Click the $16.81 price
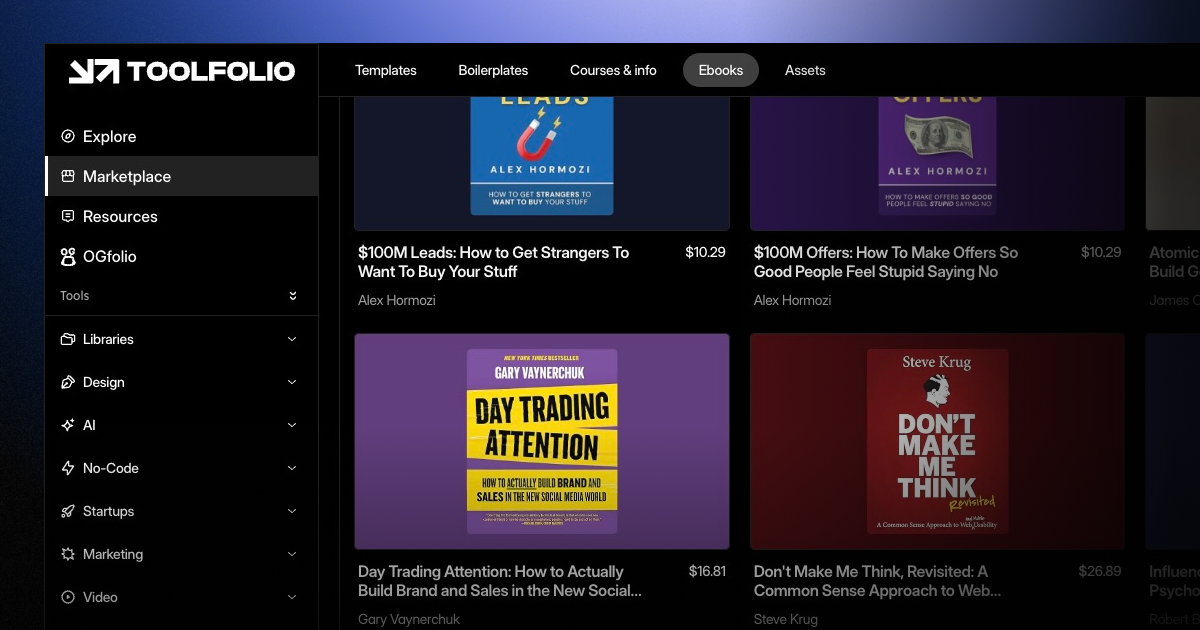 coord(707,571)
